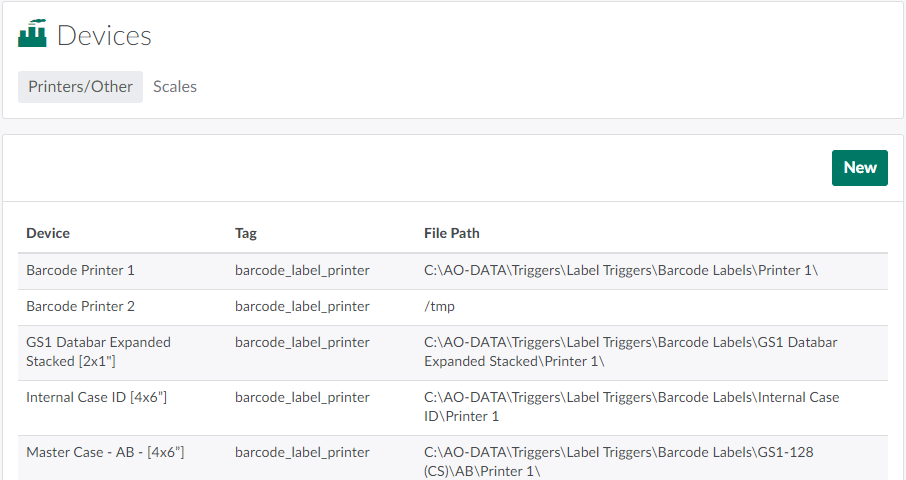Open GS1 Databar Expanded Stacked [2x1"] device
The width and height of the screenshot is (906, 480).
click(x=98, y=351)
